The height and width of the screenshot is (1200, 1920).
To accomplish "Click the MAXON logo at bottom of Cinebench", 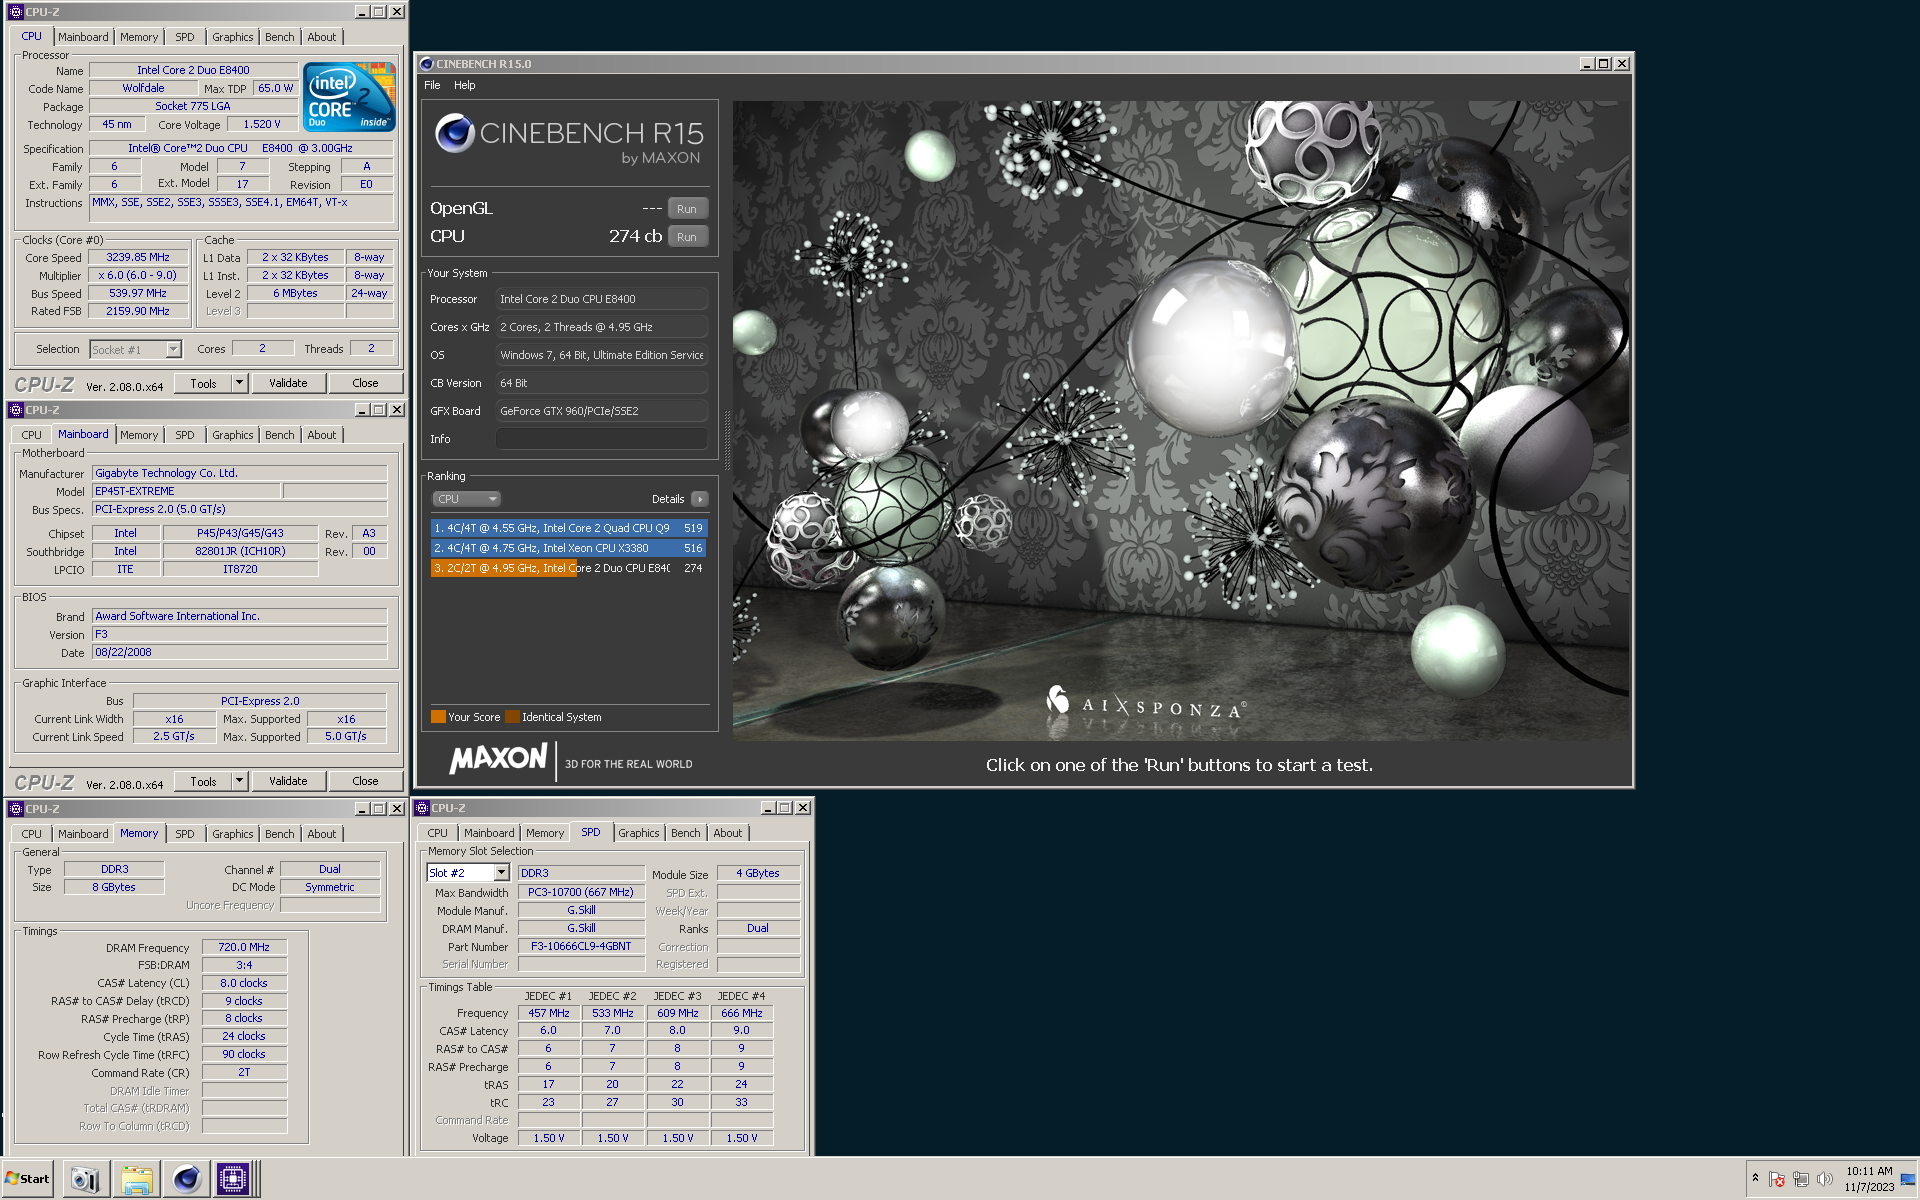I will 498,759.
